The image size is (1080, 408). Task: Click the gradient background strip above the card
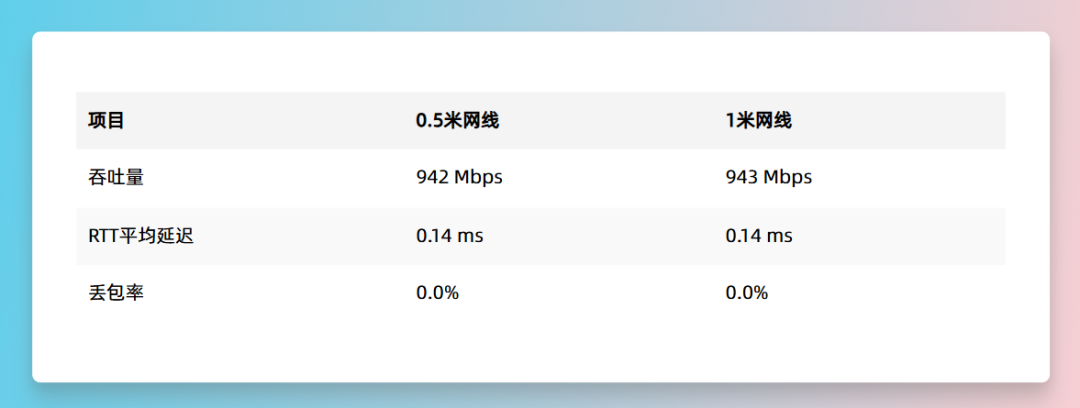coord(540,14)
